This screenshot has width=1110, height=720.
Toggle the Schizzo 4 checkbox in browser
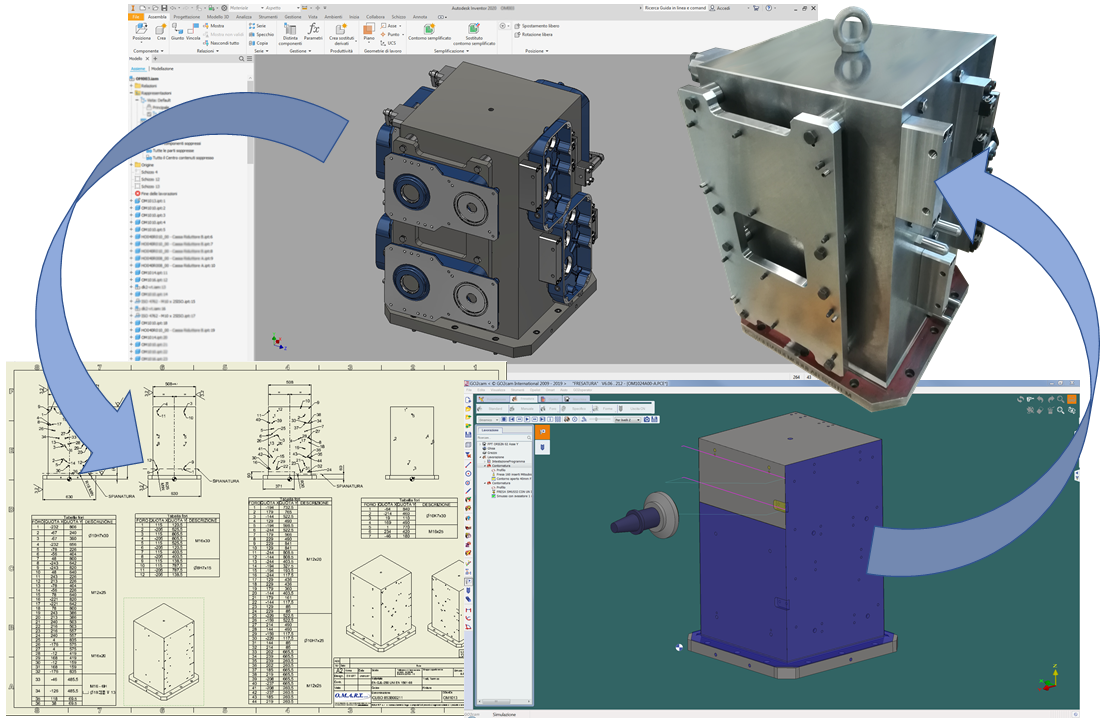click(x=136, y=172)
